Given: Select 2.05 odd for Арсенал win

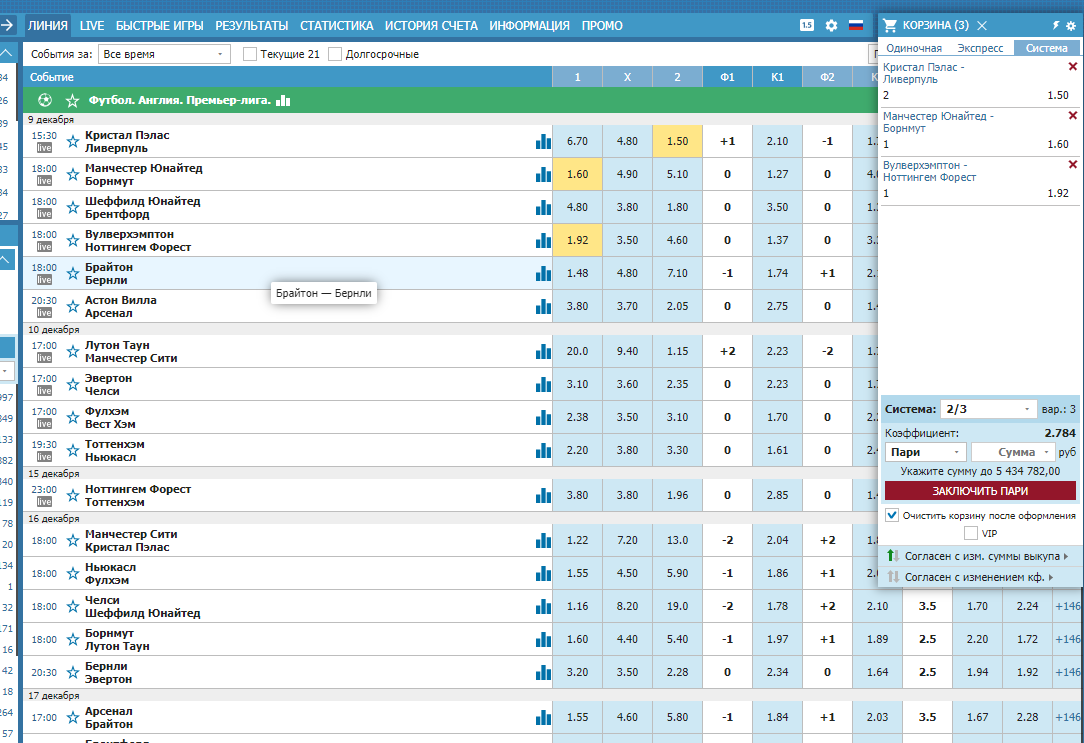Looking at the screenshot, I should click(x=678, y=306).
